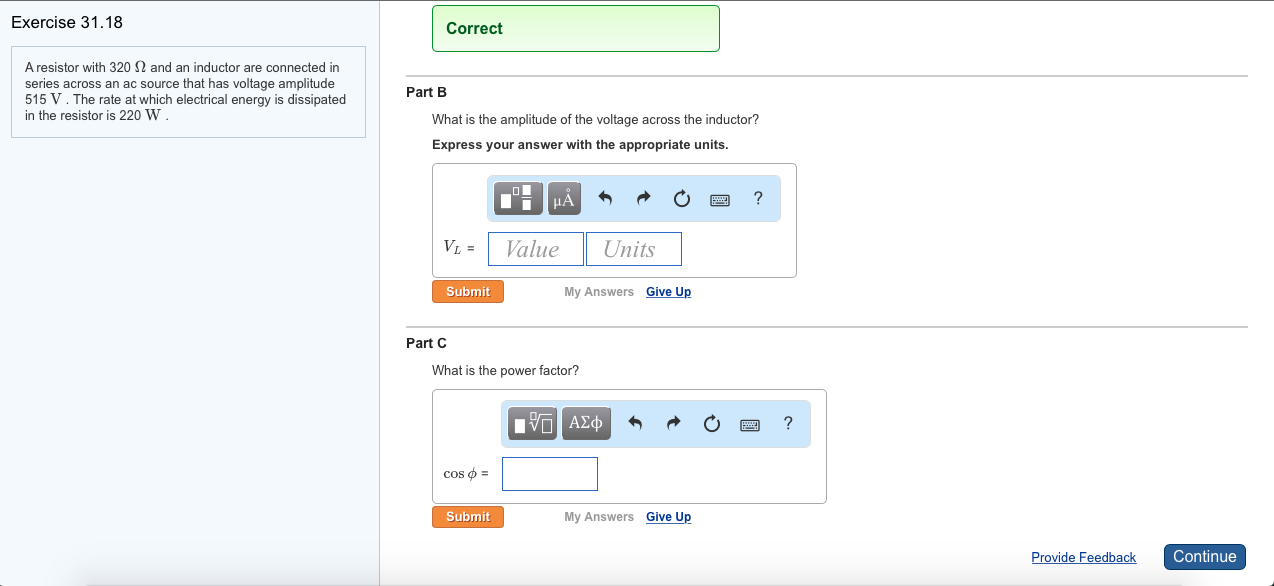
Task: Click undo arrow in Part C toolbar
Action: [x=635, y=423]
